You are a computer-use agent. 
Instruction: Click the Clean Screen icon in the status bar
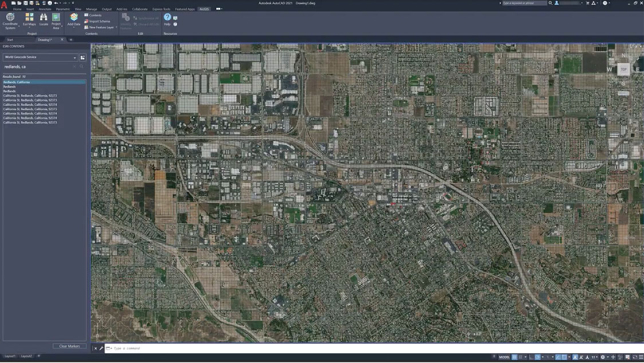tap(635, 357)
